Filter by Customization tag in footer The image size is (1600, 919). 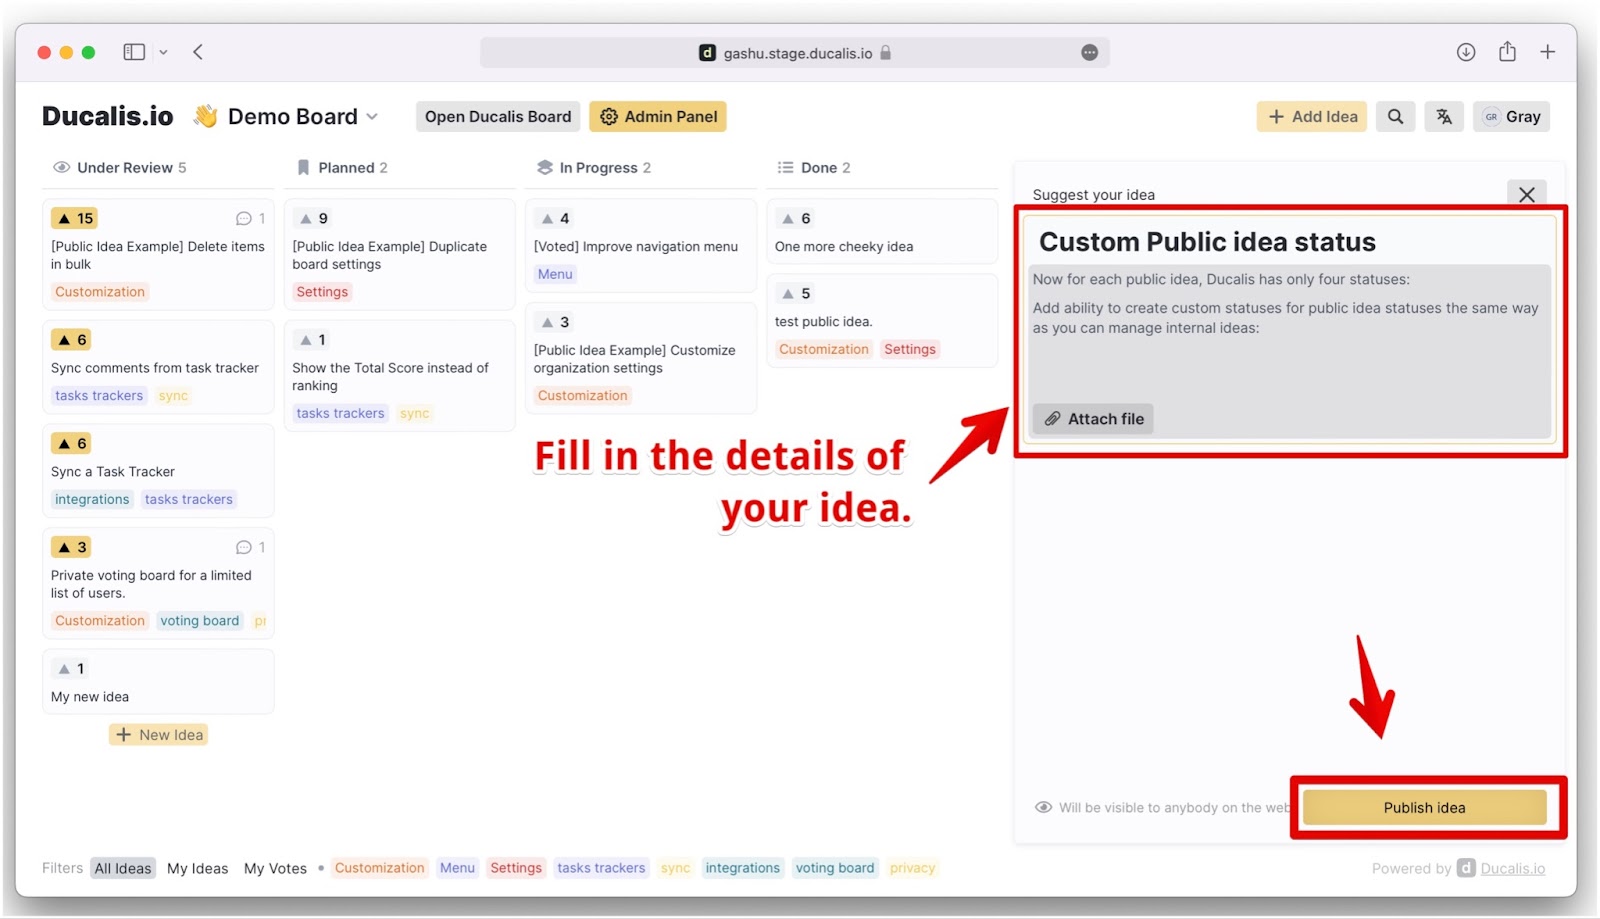tap(379, 868)
